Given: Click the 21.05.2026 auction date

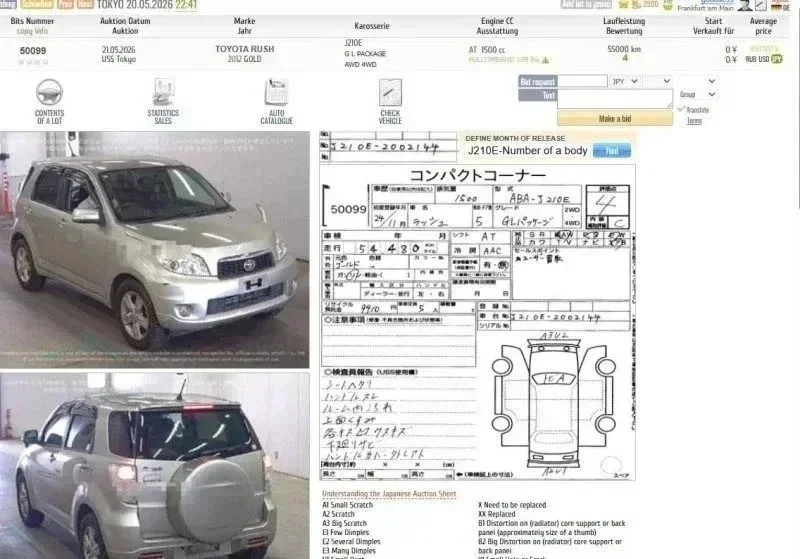Looking at the screenshot, I should [118, 50].
